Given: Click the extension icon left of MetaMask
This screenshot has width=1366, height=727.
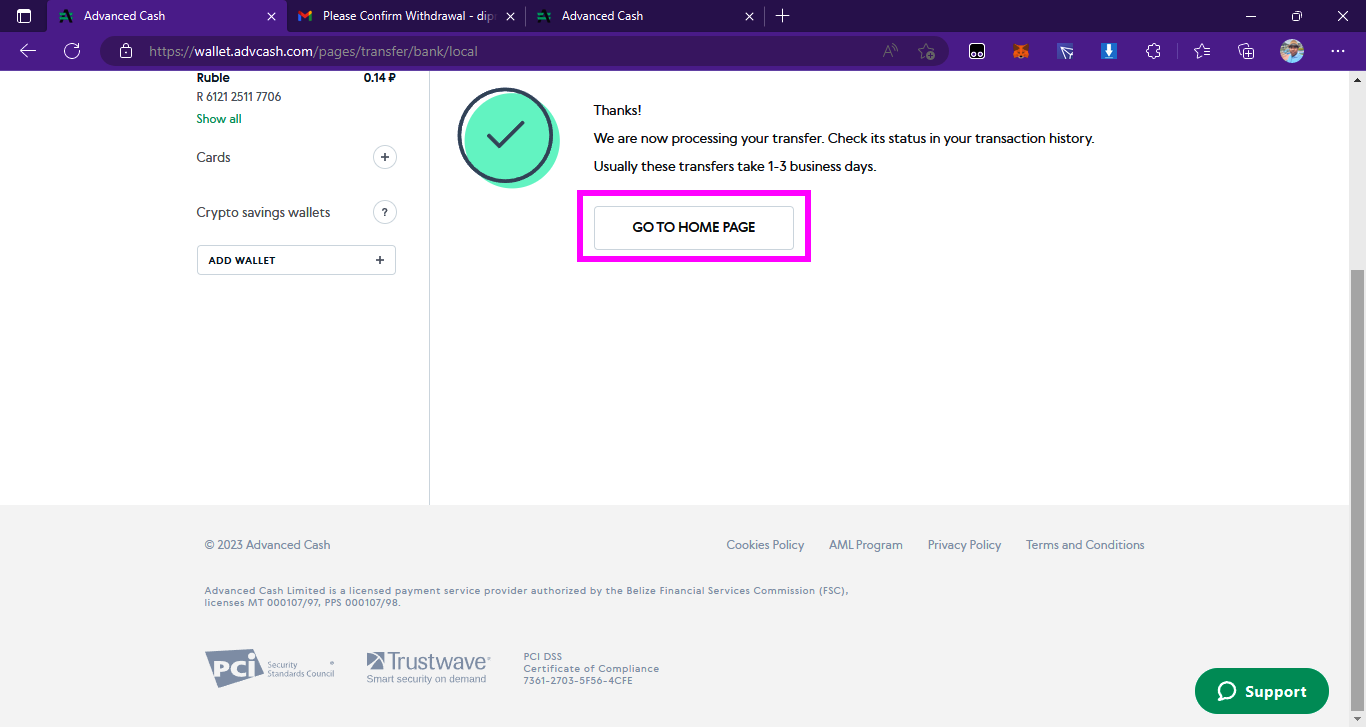Looking at the screenshot, I should tap(977, 51).
